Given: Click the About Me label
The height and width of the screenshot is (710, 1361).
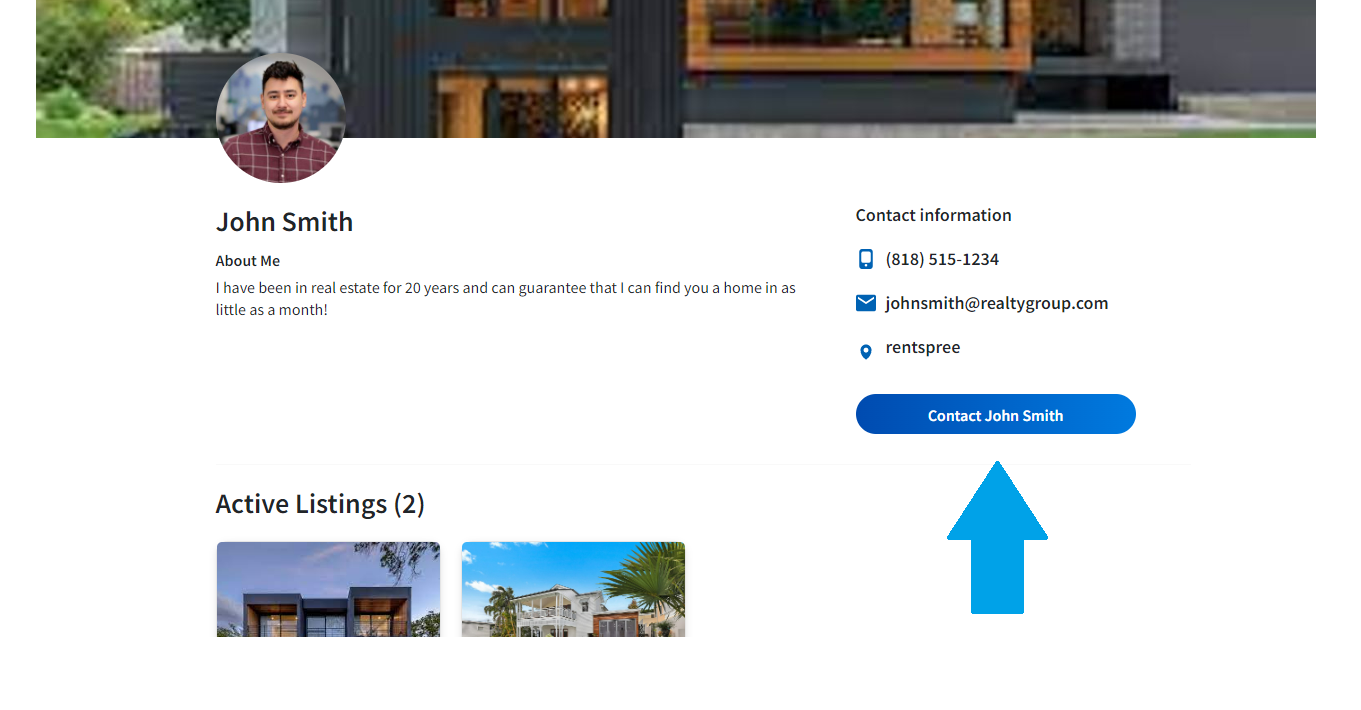Looking at the screenshot, I should [248, 261].
